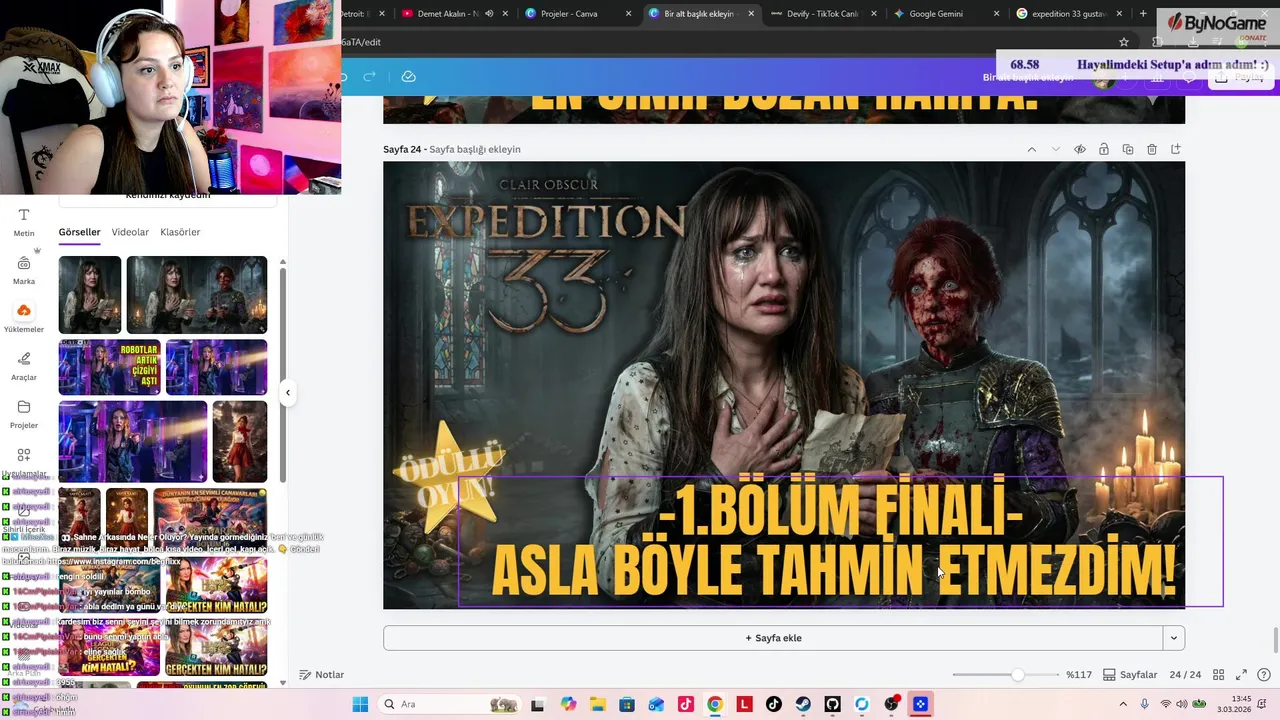Select the ASLA BÖYLE TAHMİN ETMEZDİM text box
Image resolution: width=1280 pixels, height=720 pixels.
(840, 541)
